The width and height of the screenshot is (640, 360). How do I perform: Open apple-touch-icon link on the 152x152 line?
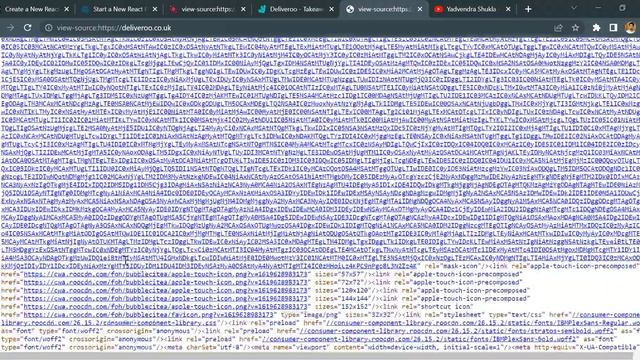(165, 307)
